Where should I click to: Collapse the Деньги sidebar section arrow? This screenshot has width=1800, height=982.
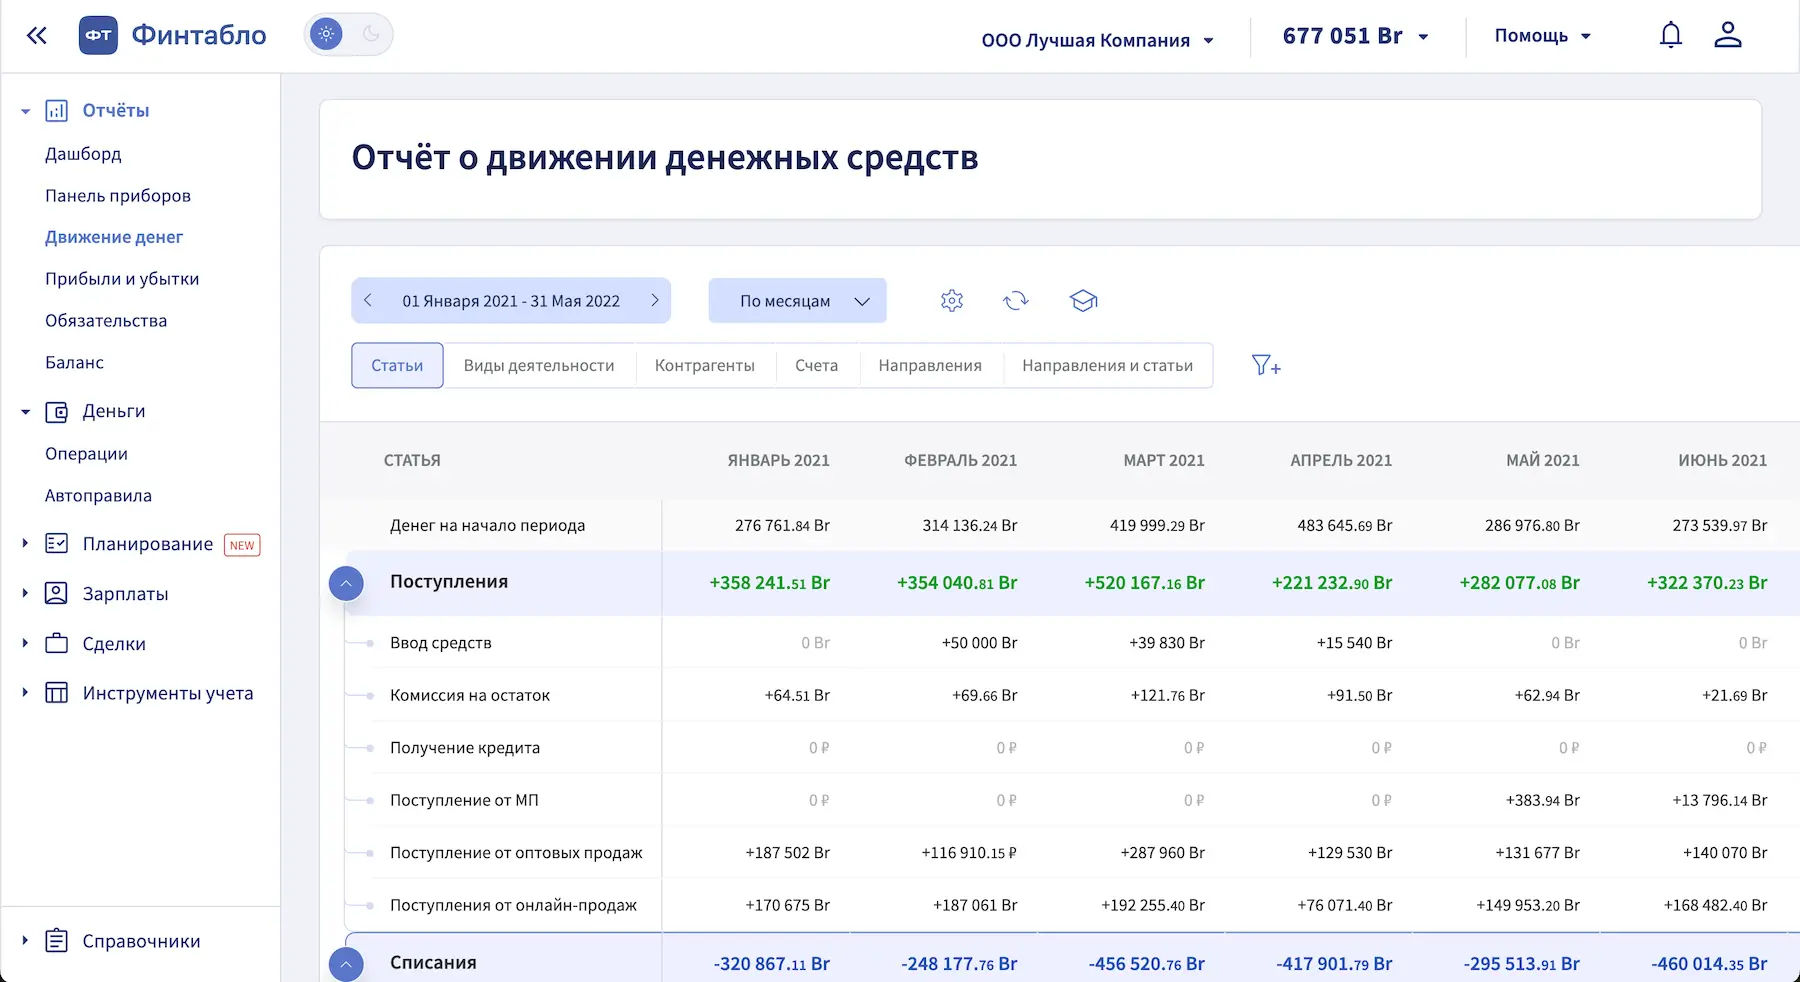pyautogui.click(x=26, y=412)
